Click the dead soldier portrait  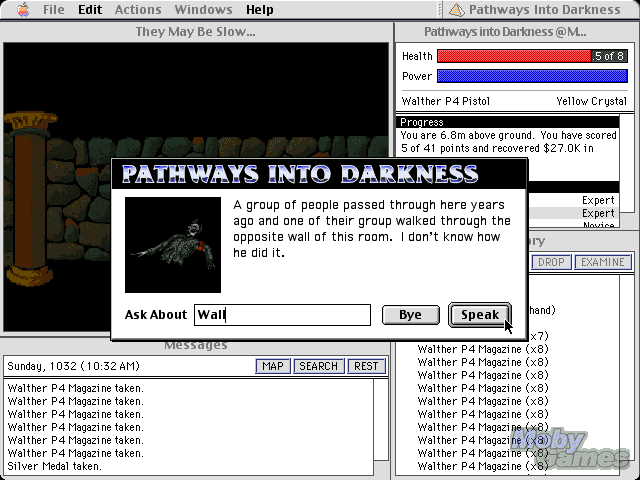point(173,245)
